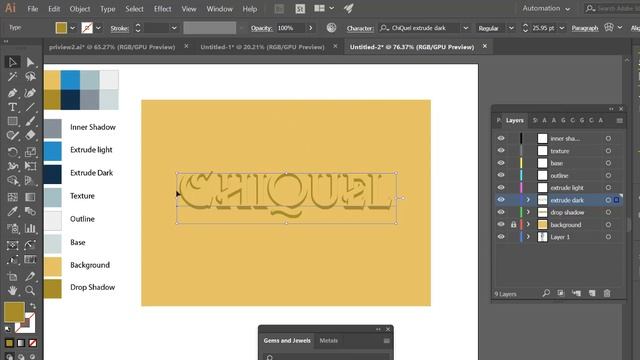This screenshot has height=360, width=640.
Task: Click the Recolor Artwork wheel icon
Action: click(331, 28)
